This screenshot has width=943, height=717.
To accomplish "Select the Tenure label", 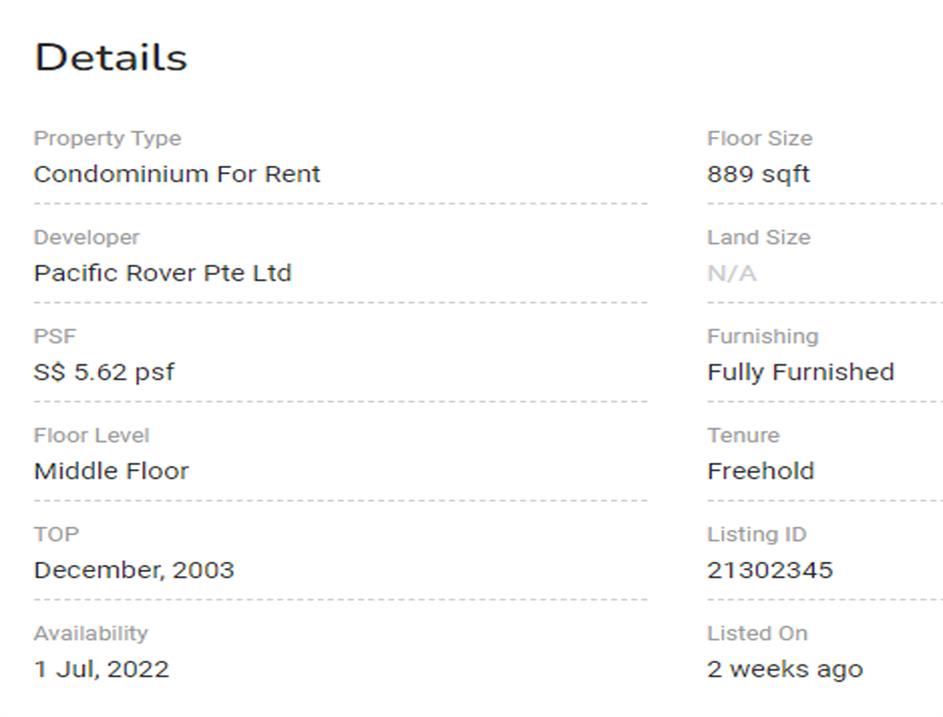I will point(743,435).
